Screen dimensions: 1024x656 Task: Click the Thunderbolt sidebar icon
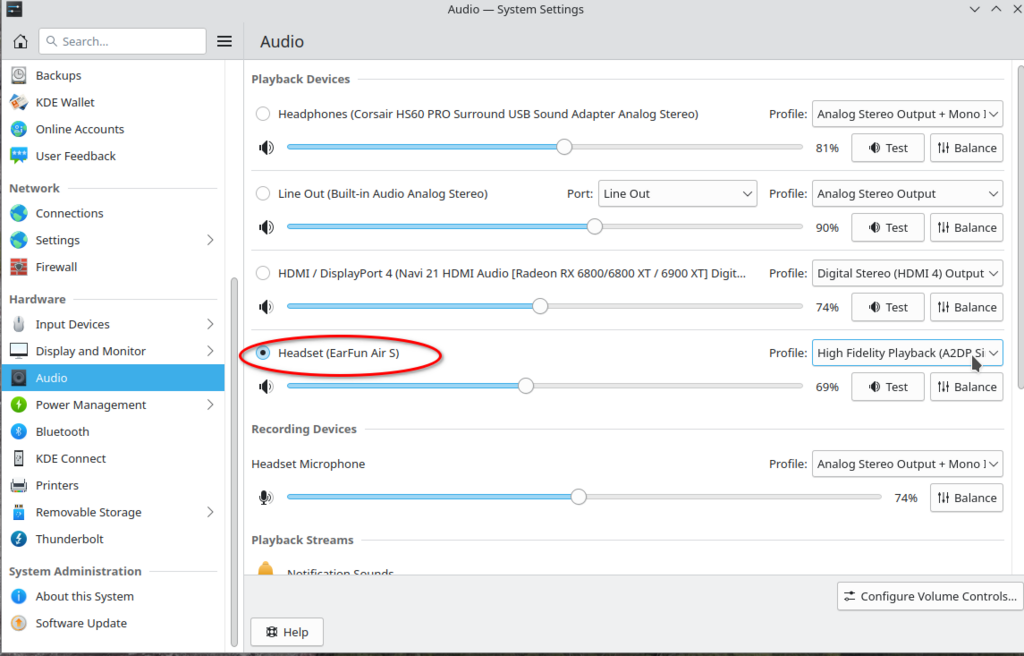[18, 539]
